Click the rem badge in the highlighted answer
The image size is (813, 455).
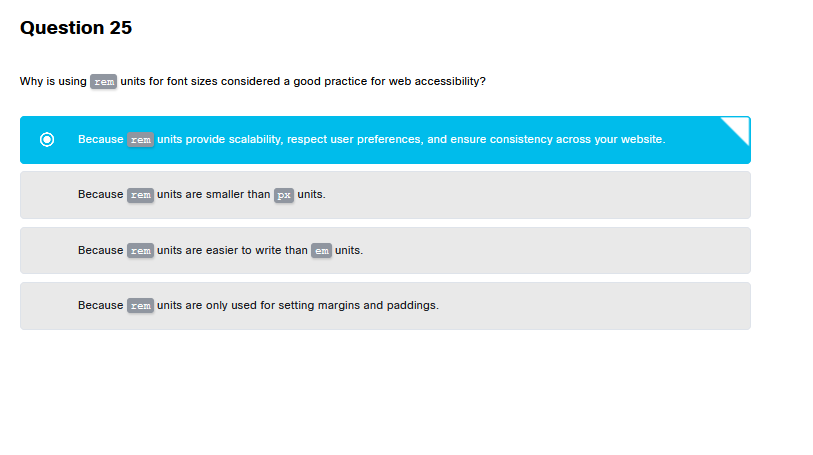[140, 139]
